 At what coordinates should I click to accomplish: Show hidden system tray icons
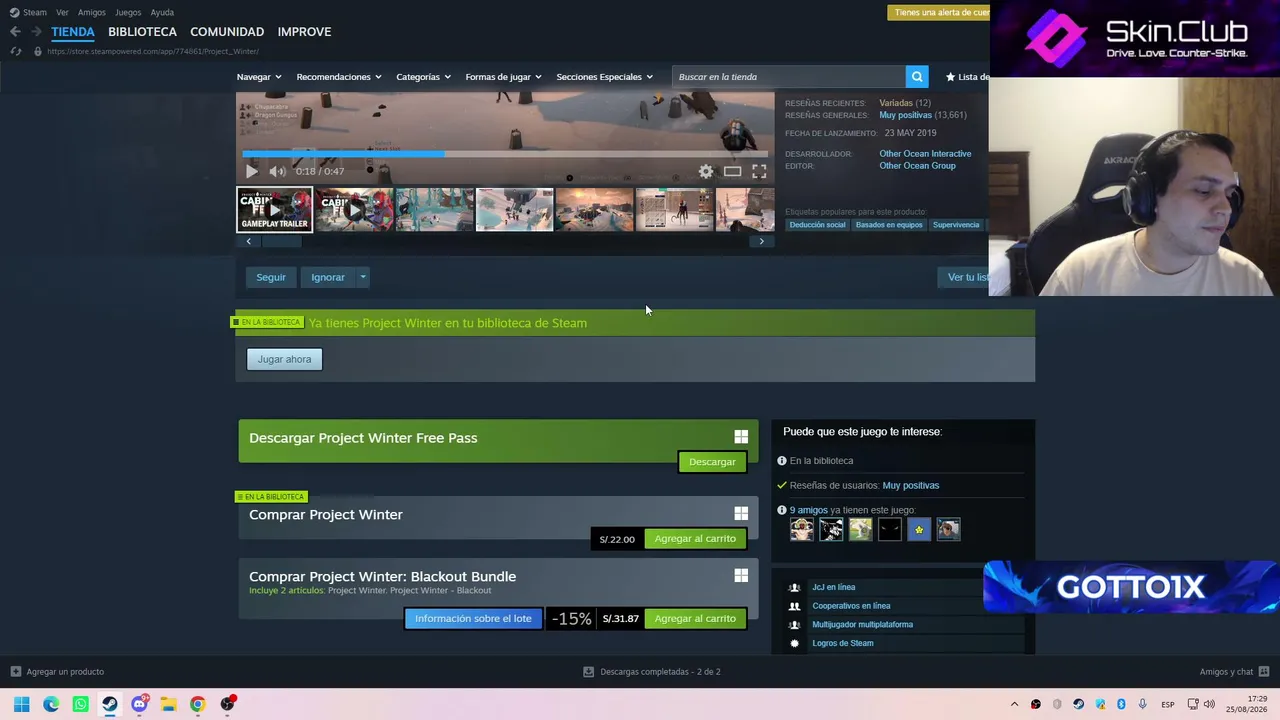(x=1014, y=704)
